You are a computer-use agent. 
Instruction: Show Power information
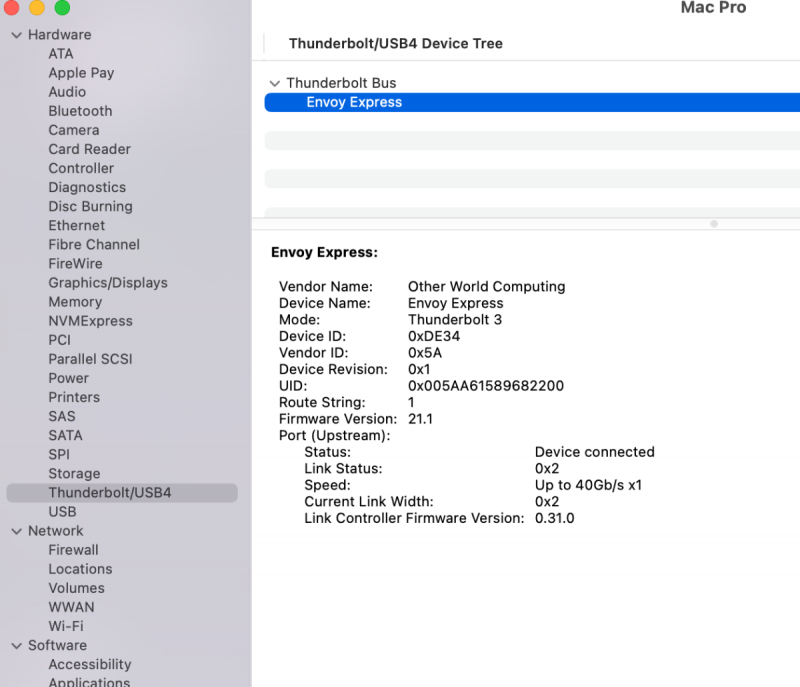click(68, 378)
